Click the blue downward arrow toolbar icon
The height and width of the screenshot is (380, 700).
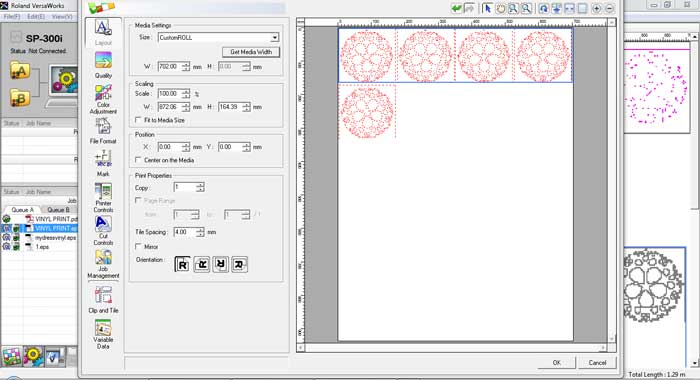pyautogui.click(x=556, y=8)
